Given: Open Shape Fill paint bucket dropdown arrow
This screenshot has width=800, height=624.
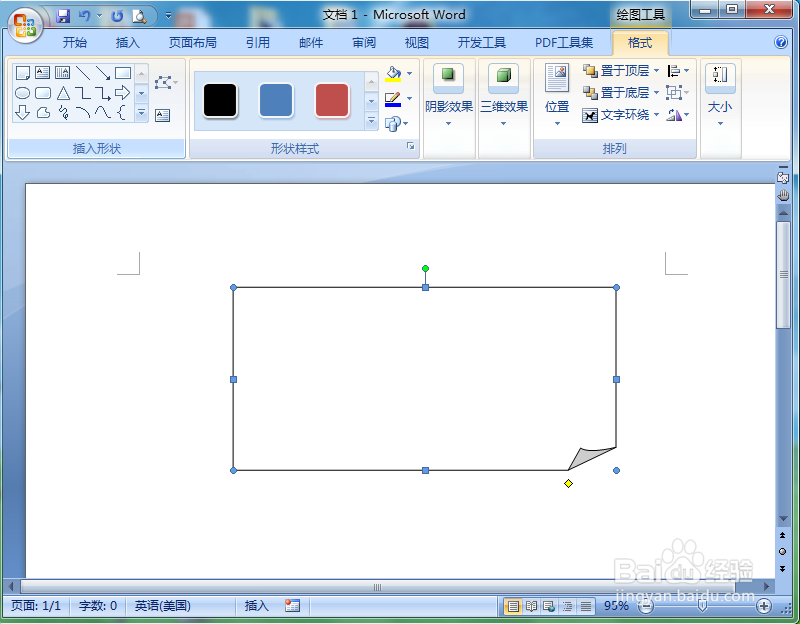Looking at the screenshot, I should click(409, 73).
